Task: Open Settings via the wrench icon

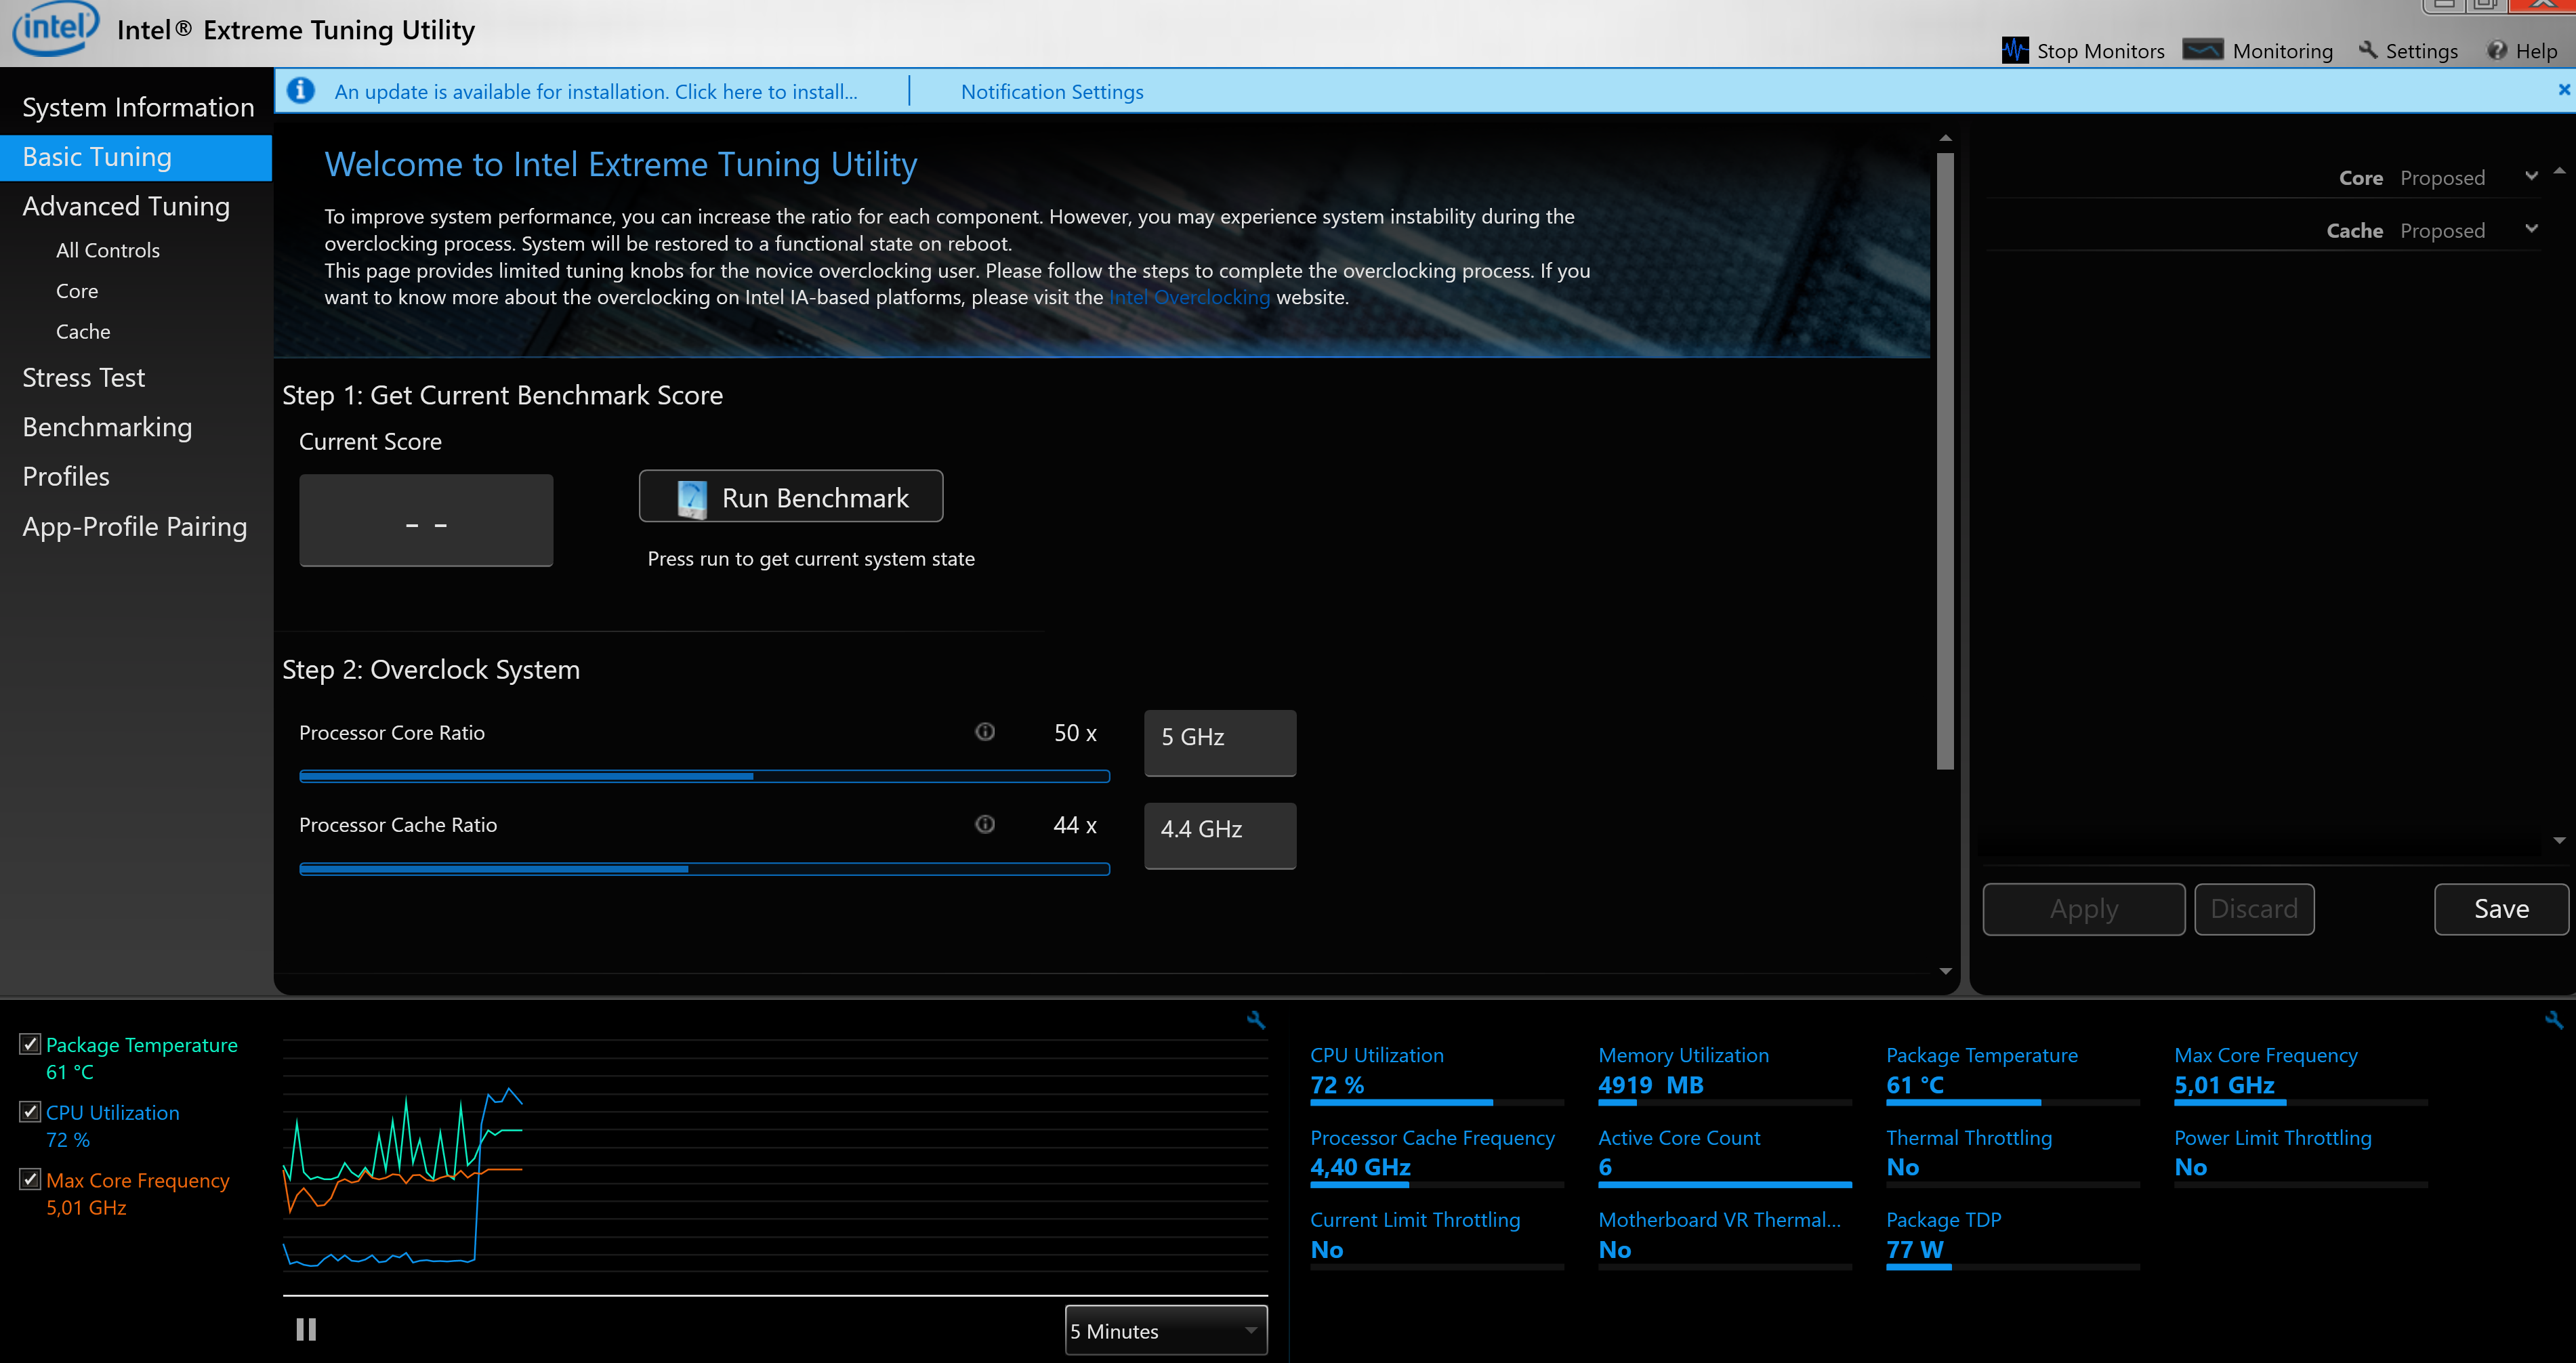Action: pos(2368,50)
